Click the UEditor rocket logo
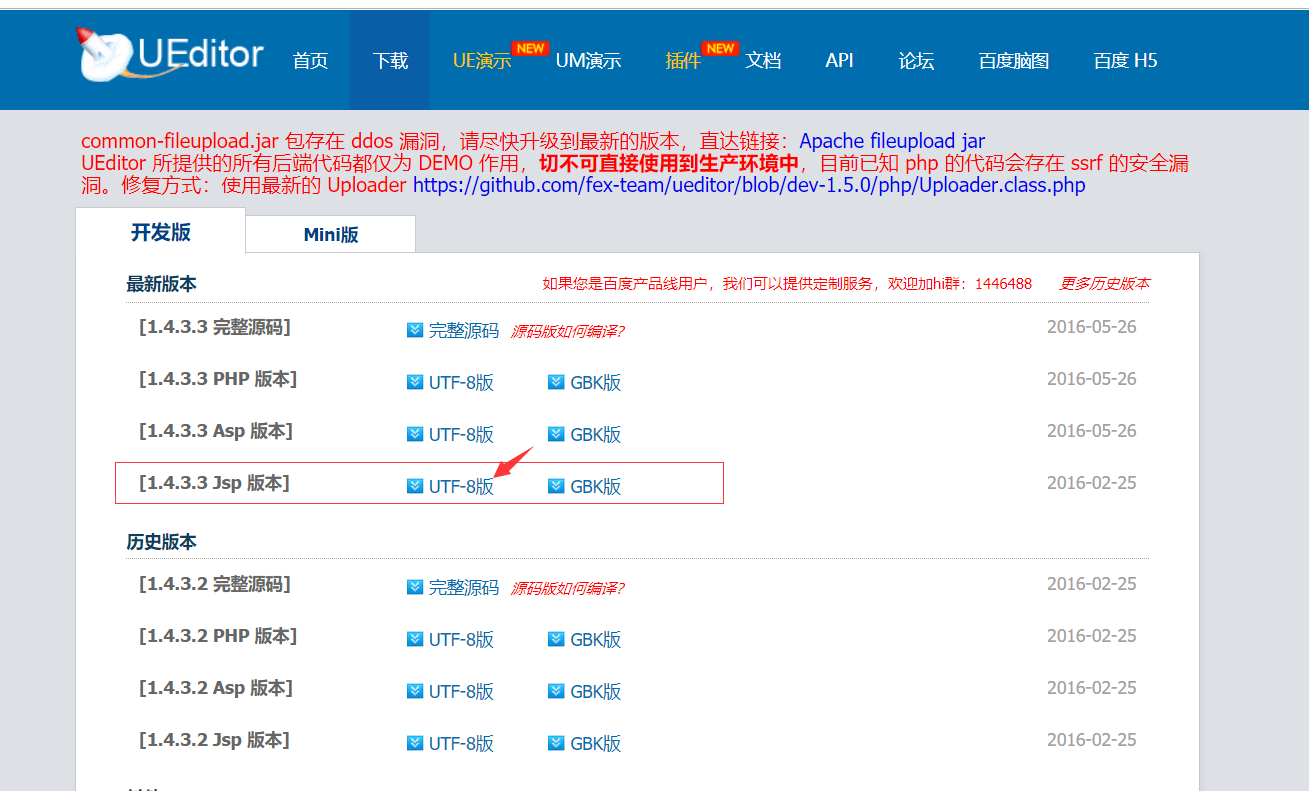Viewport: 1309px width, 791px height. point(171,55)
